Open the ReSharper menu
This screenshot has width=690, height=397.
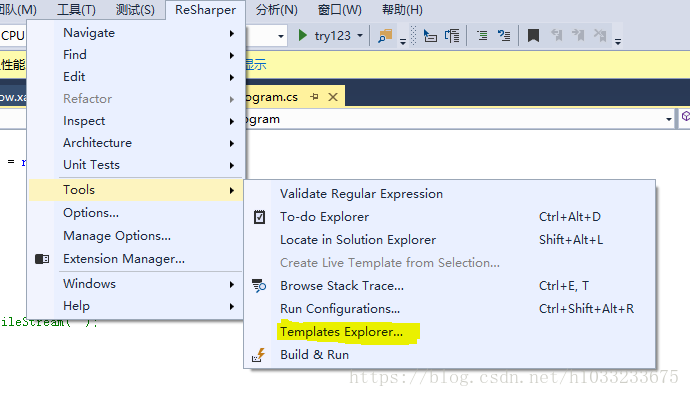tap(205, 10)
